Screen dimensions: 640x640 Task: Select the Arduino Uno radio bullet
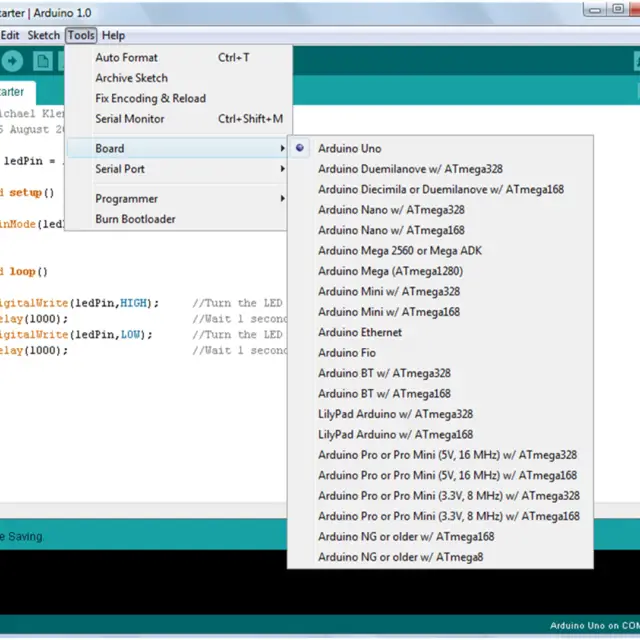[300, 149]
